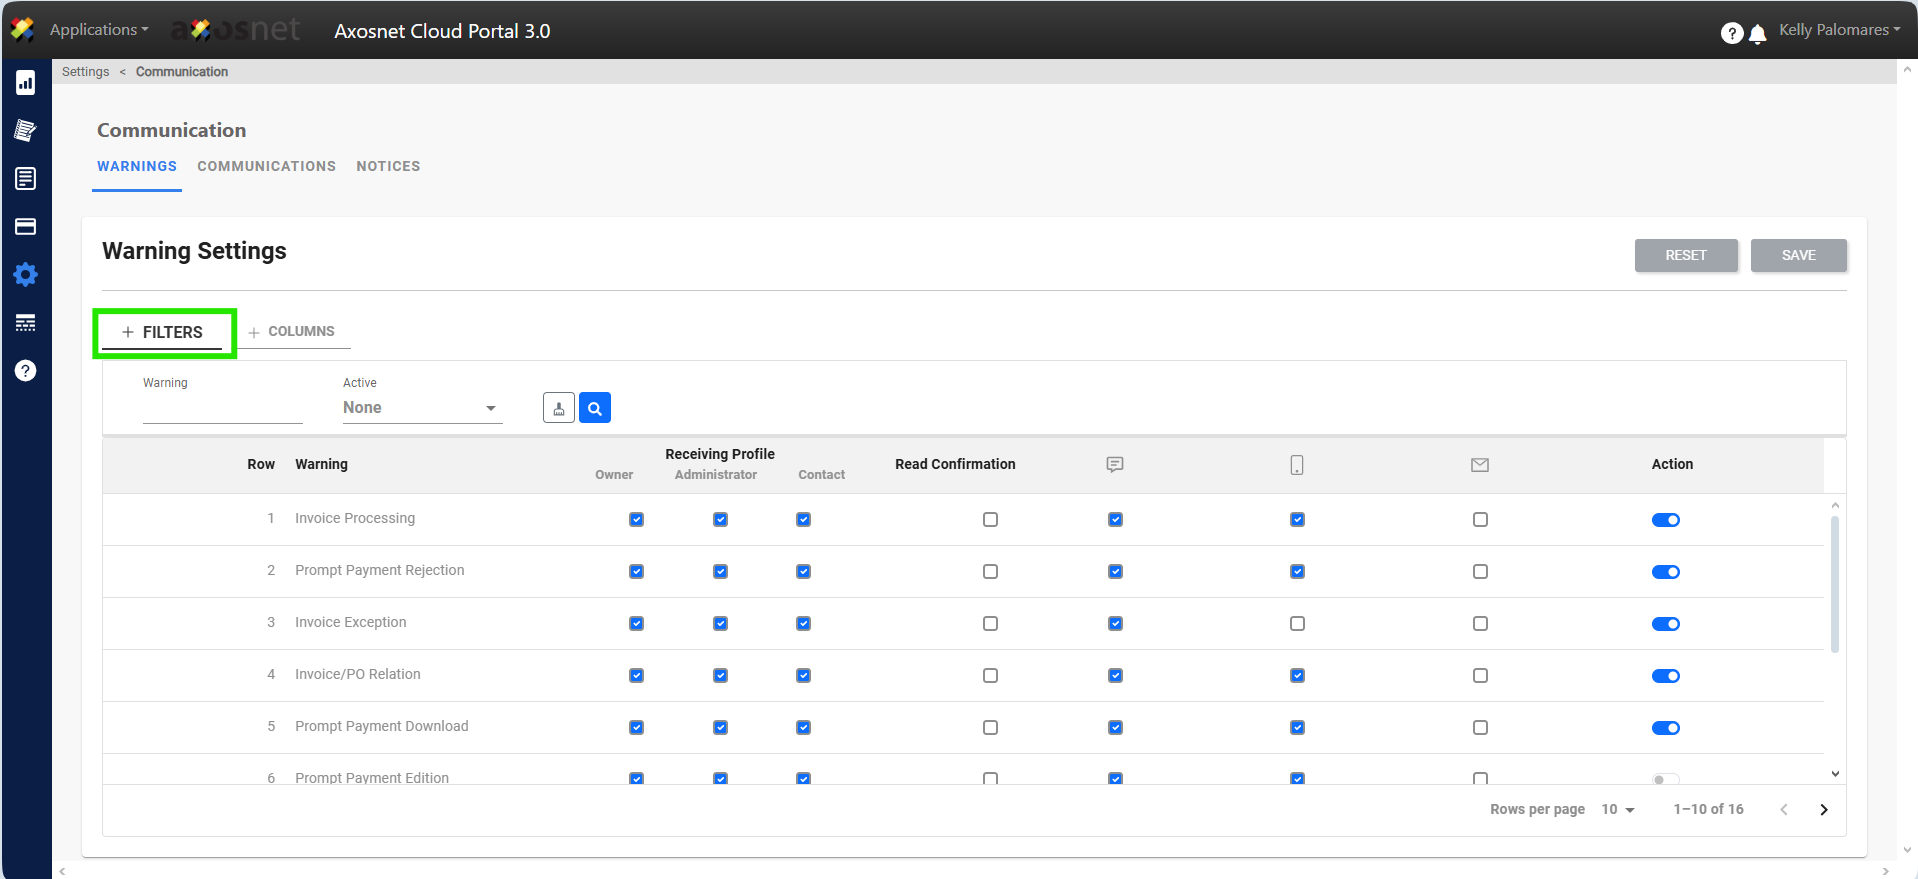This screenshot has width=1918, height=879.
Task: Click the blue search filter button
Action: tap(595, 408)
